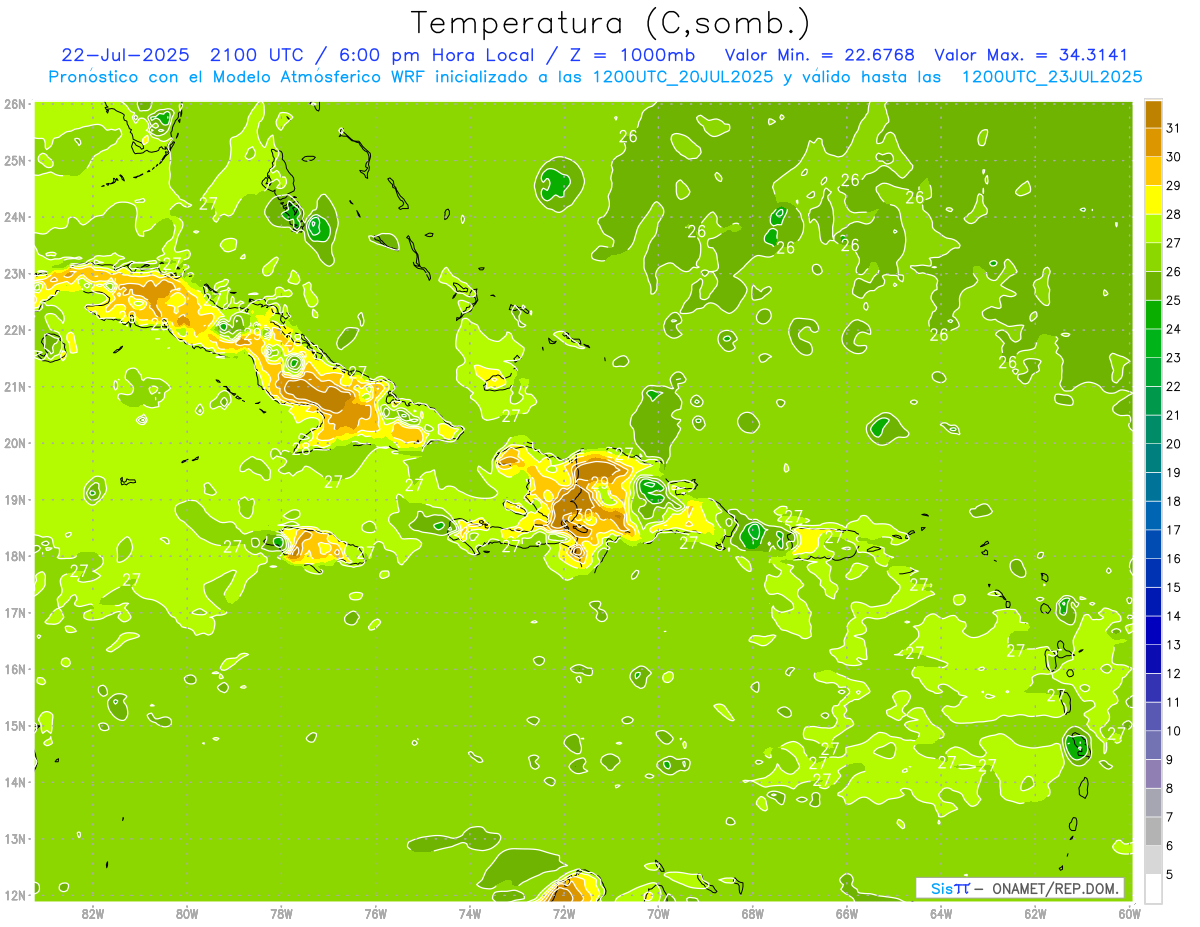
Task: Click the "22N" latitude axis label
Action: point(16,330)
